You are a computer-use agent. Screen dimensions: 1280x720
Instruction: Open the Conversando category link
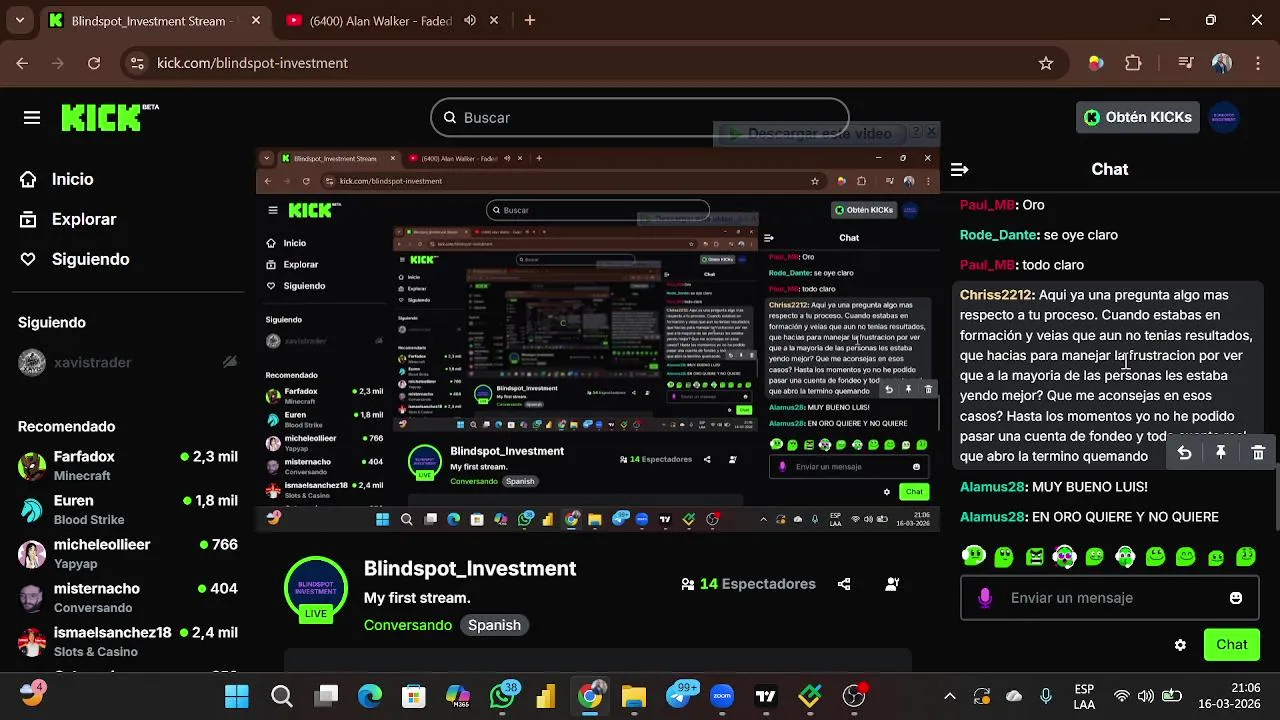point(408,625)
